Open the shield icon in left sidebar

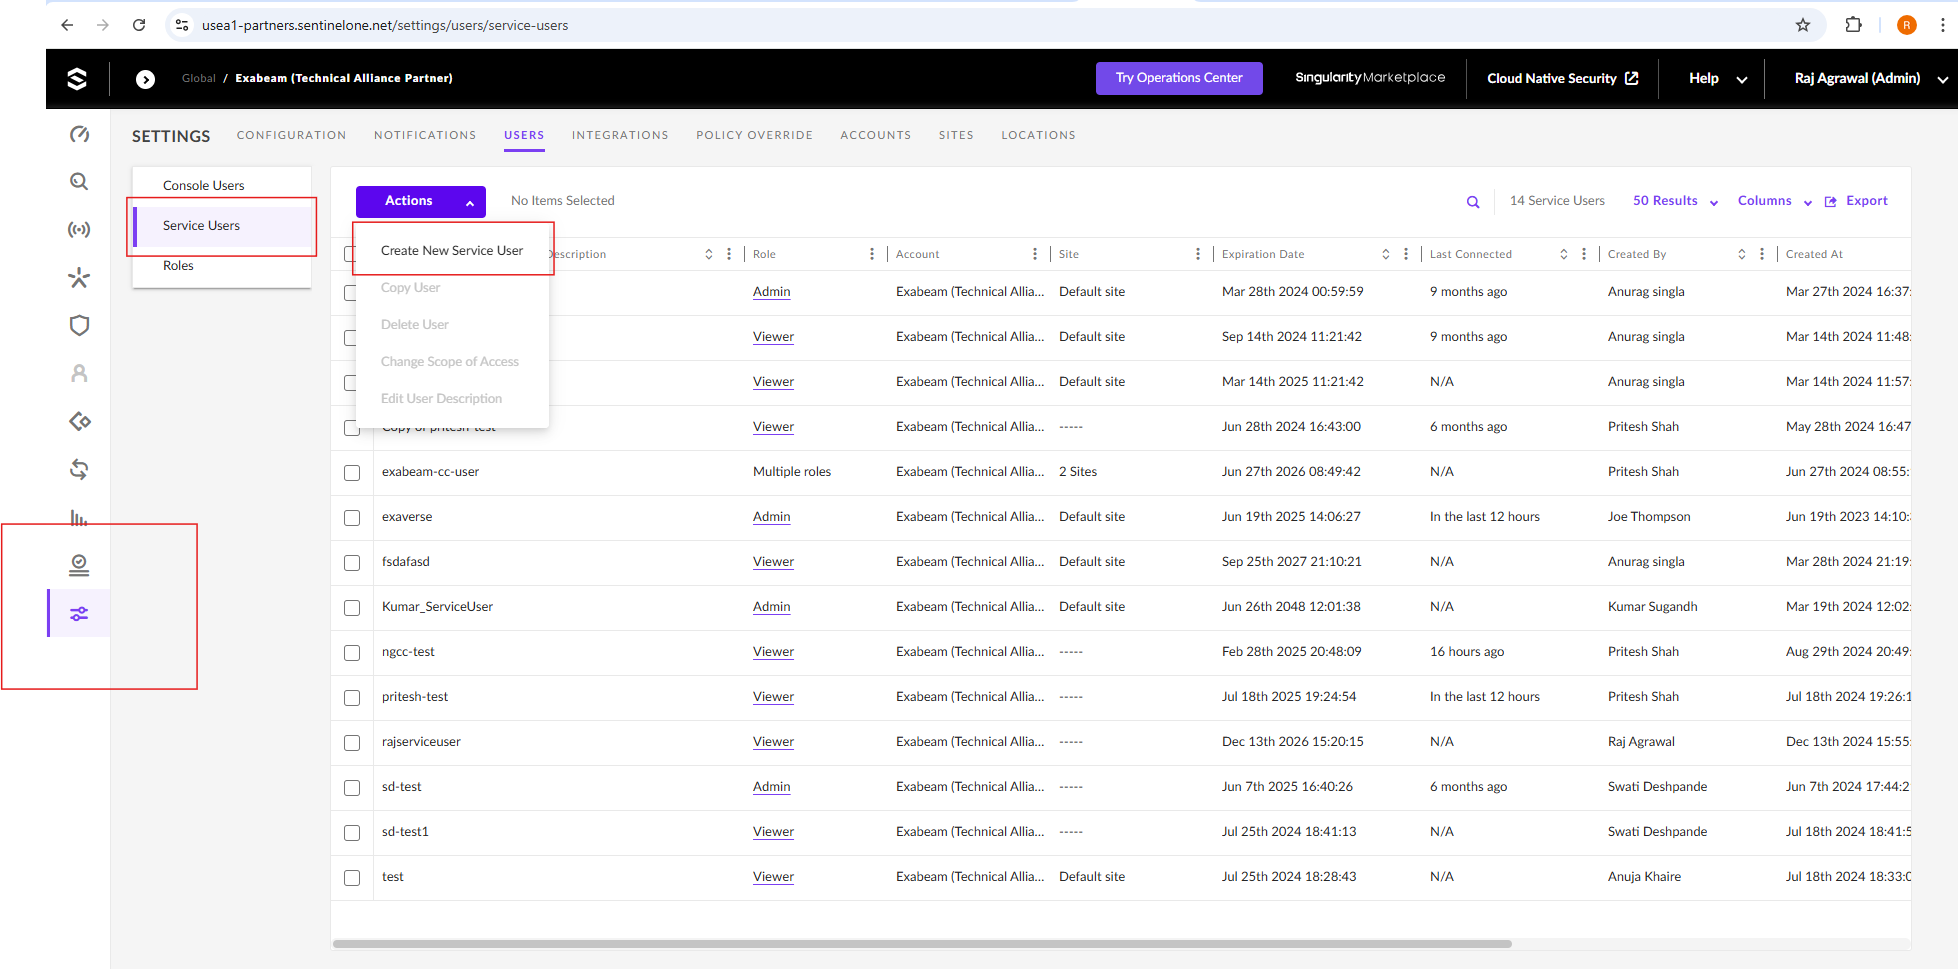79,326
